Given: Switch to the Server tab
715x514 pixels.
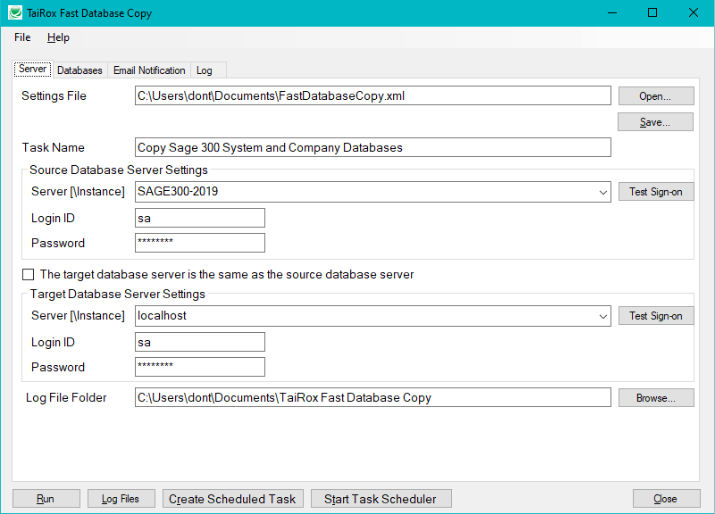Looking at the screenshot, I should [32, 69].
